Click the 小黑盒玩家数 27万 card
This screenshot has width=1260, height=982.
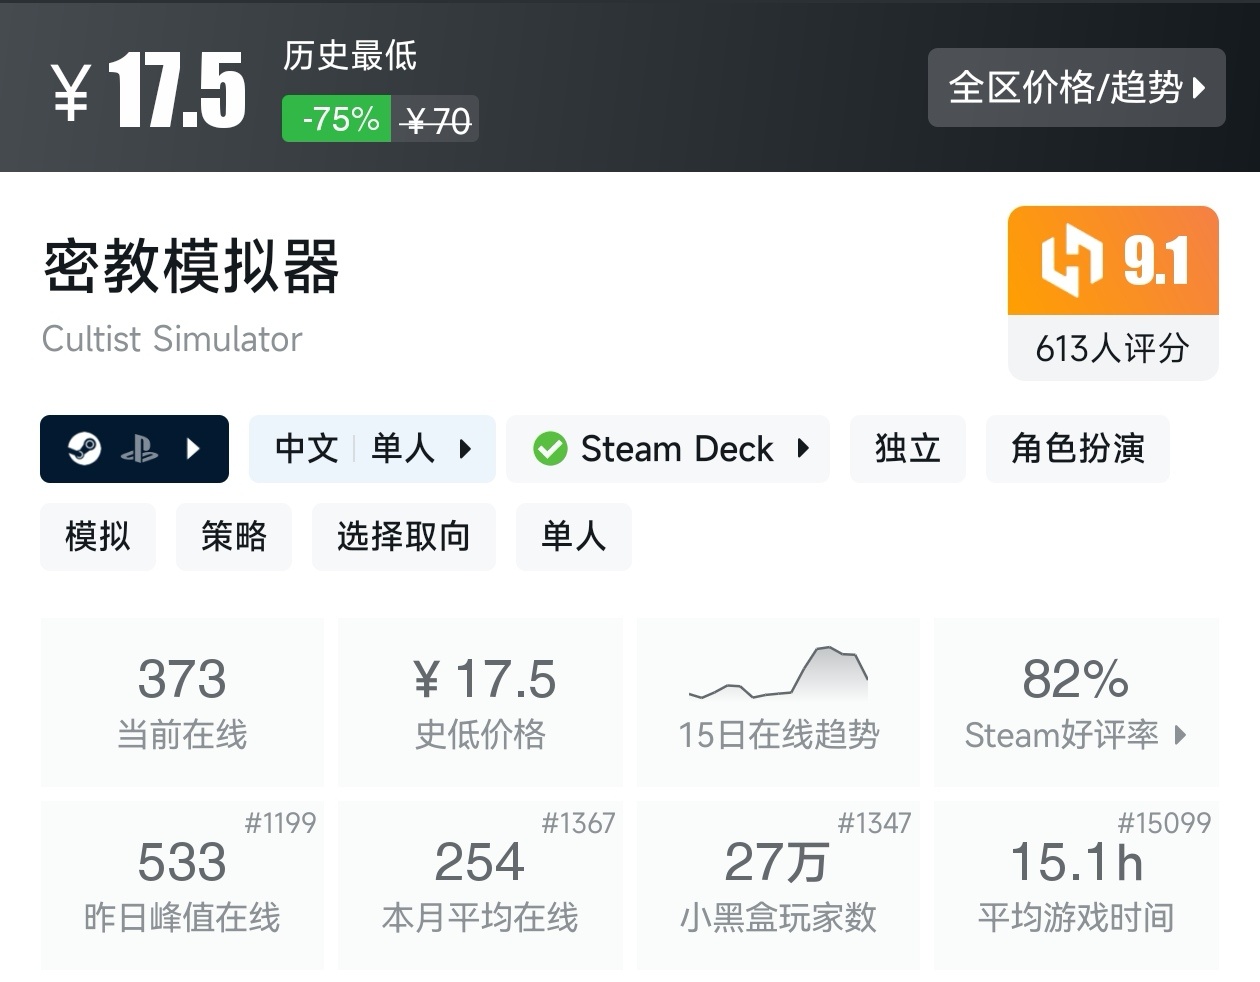coord(778,884)
